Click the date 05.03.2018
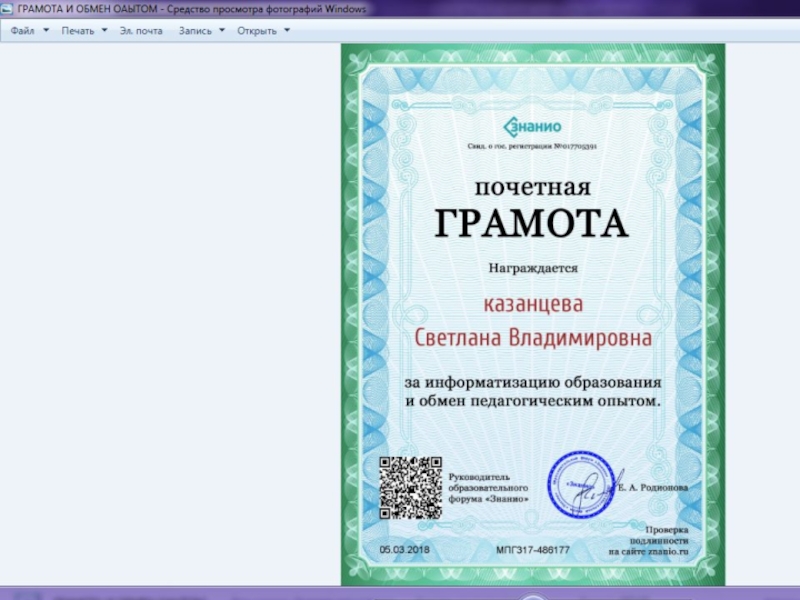 pyautogui.click(x=405, y=550)
